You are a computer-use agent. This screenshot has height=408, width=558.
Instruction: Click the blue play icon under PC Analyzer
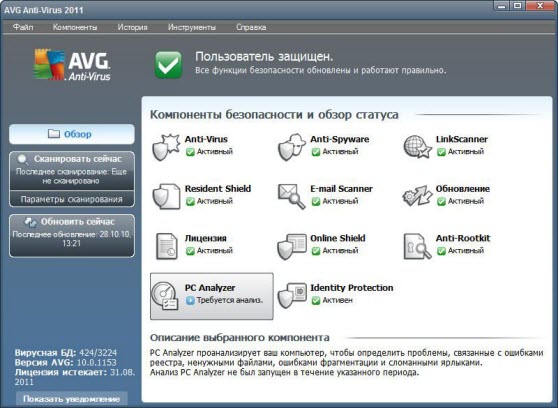point(190,300)
